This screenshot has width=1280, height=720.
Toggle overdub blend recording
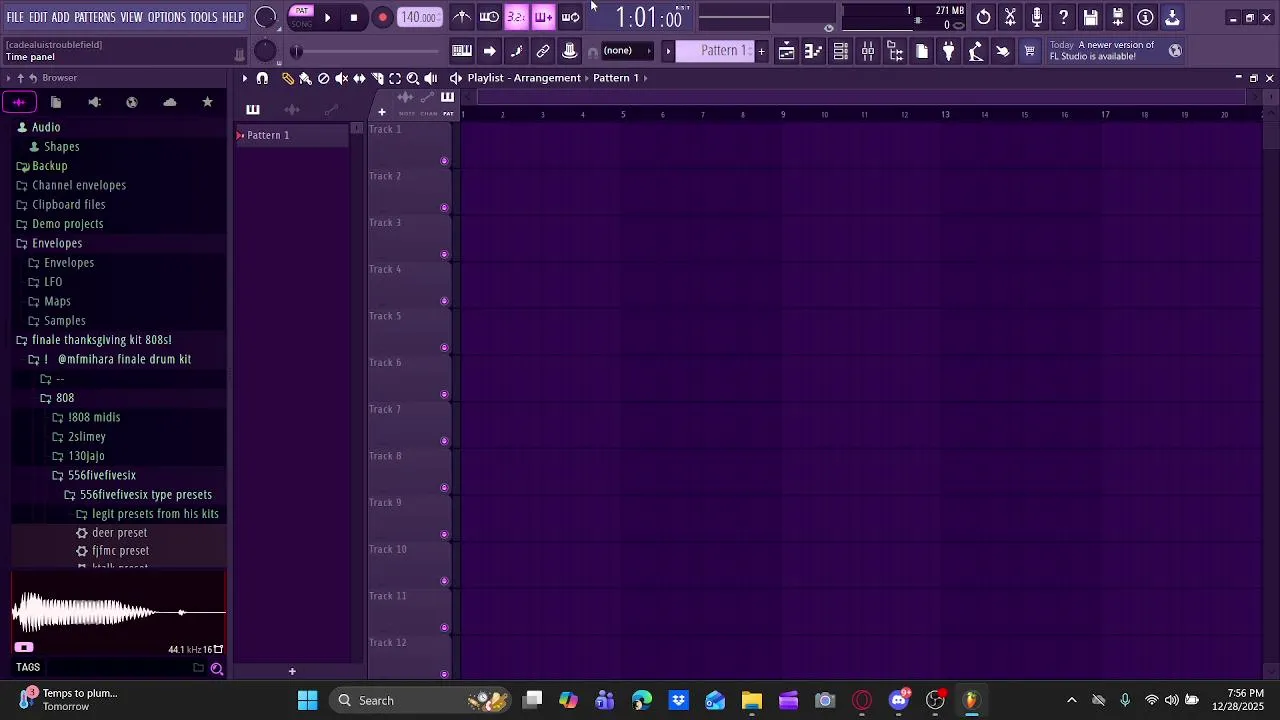543,17
